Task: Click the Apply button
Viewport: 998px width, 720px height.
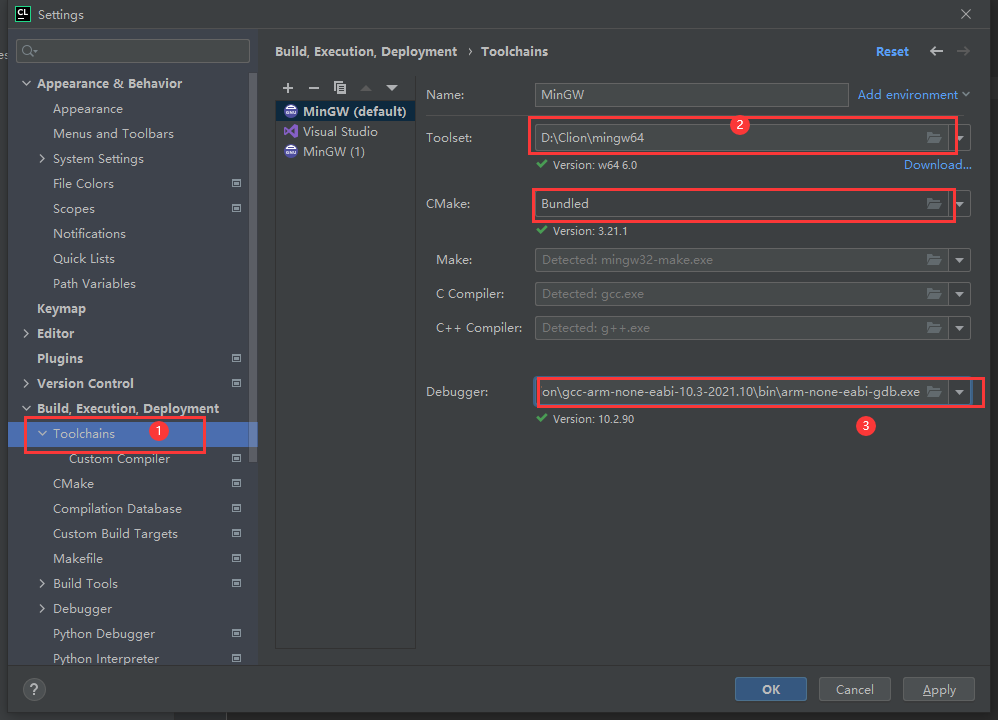Action: pyautogui.click(x=939, y=689)
